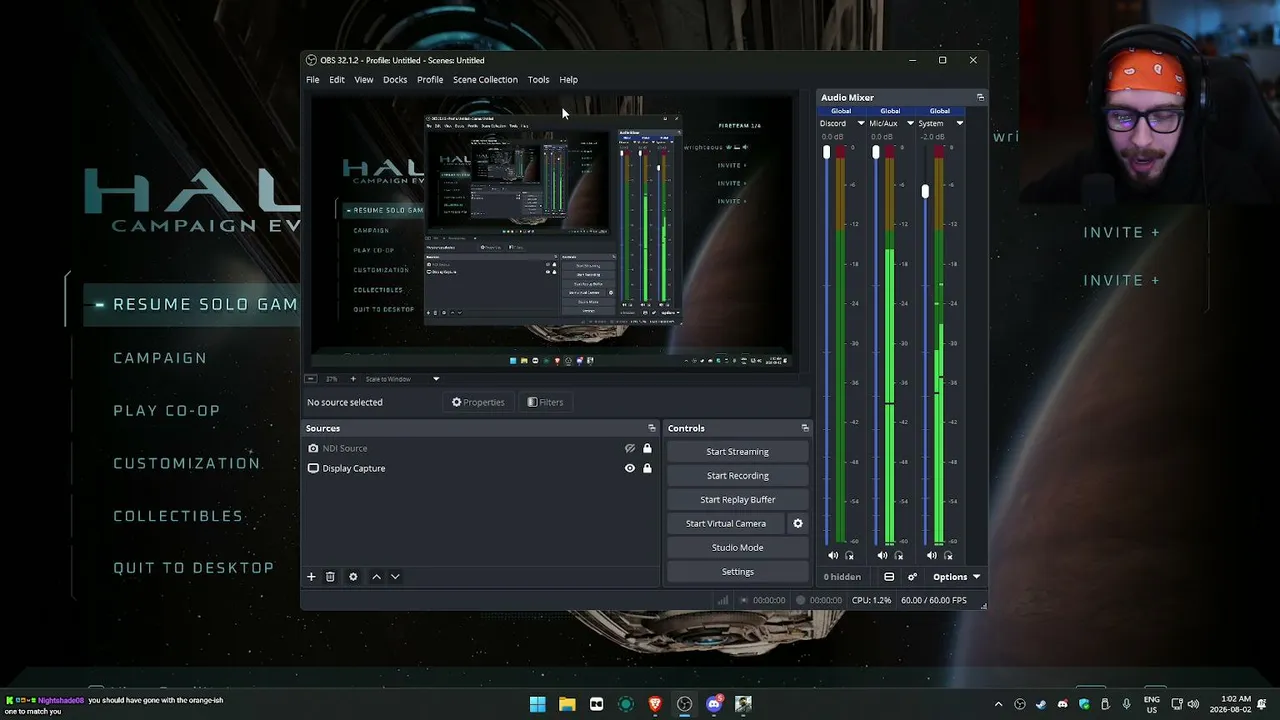
Task: Click Start Virtual Camera button
Action: (x=726, y=524)
